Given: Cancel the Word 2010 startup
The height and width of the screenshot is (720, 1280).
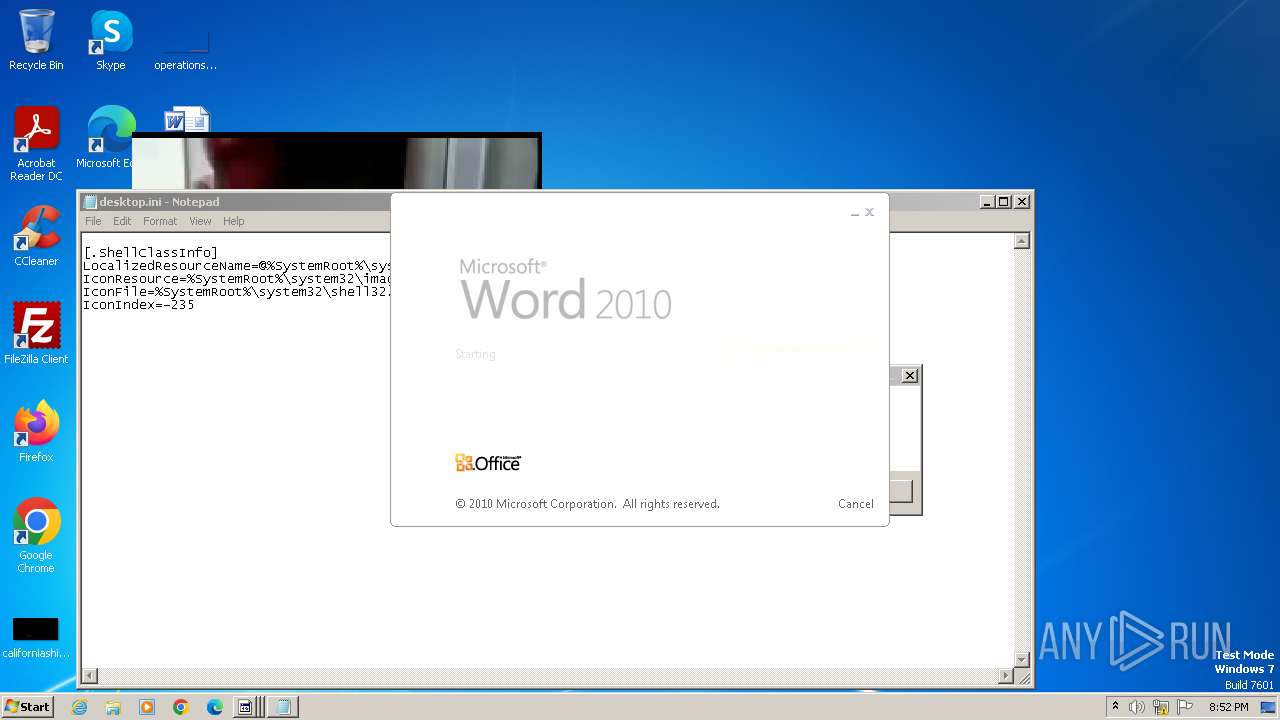Looking at the screenshot, I should click(856, 504).
